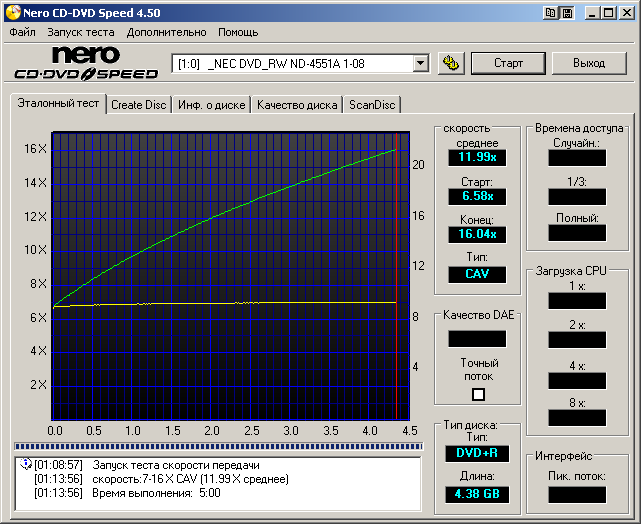Open the Дополнительно menu
This screenshot has height=524, width=641.
pos(166,32)
